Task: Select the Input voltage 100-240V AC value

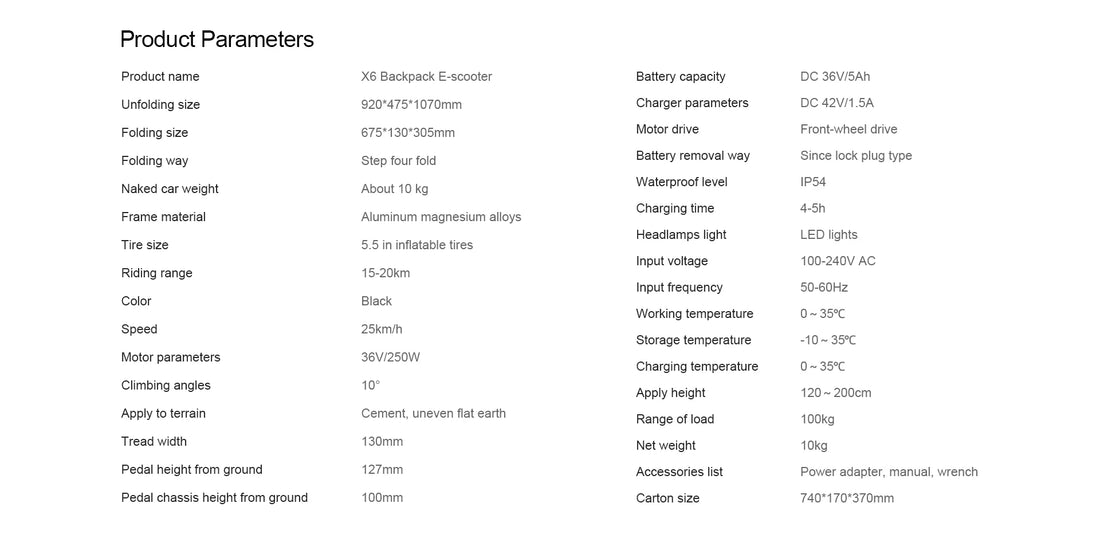Action: click(838, 261)
